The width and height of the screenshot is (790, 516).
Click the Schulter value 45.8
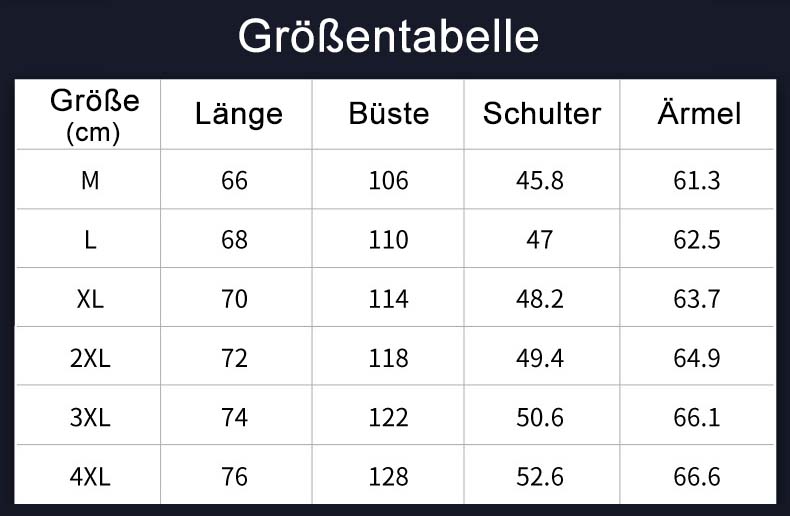[540, 180]
